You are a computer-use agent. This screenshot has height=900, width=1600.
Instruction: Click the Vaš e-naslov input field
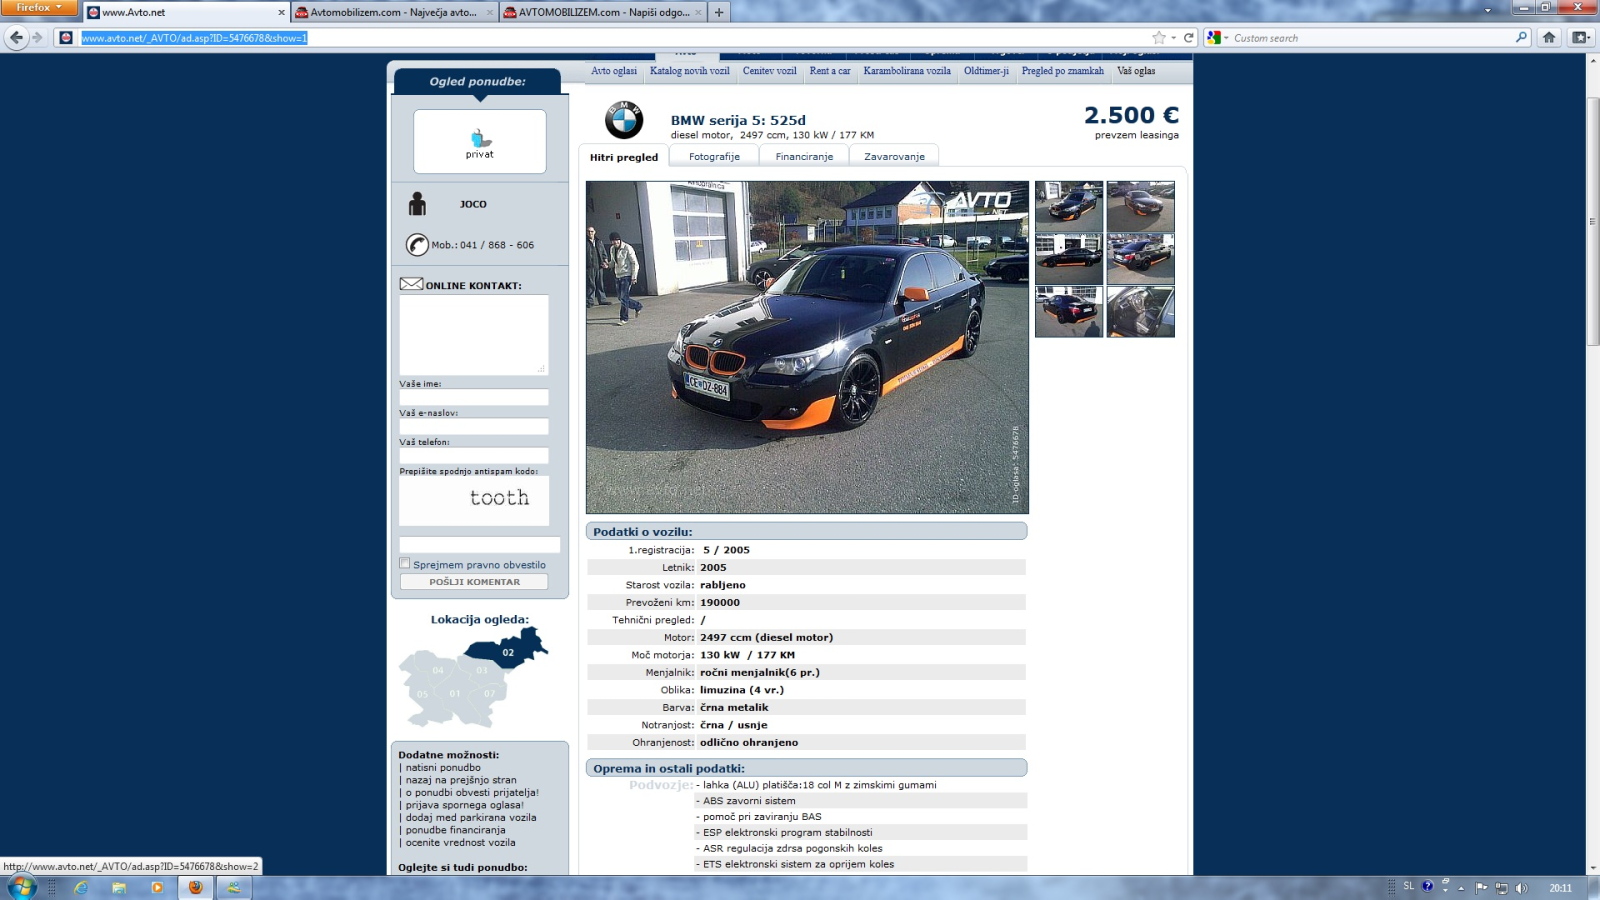coord(474,426)
